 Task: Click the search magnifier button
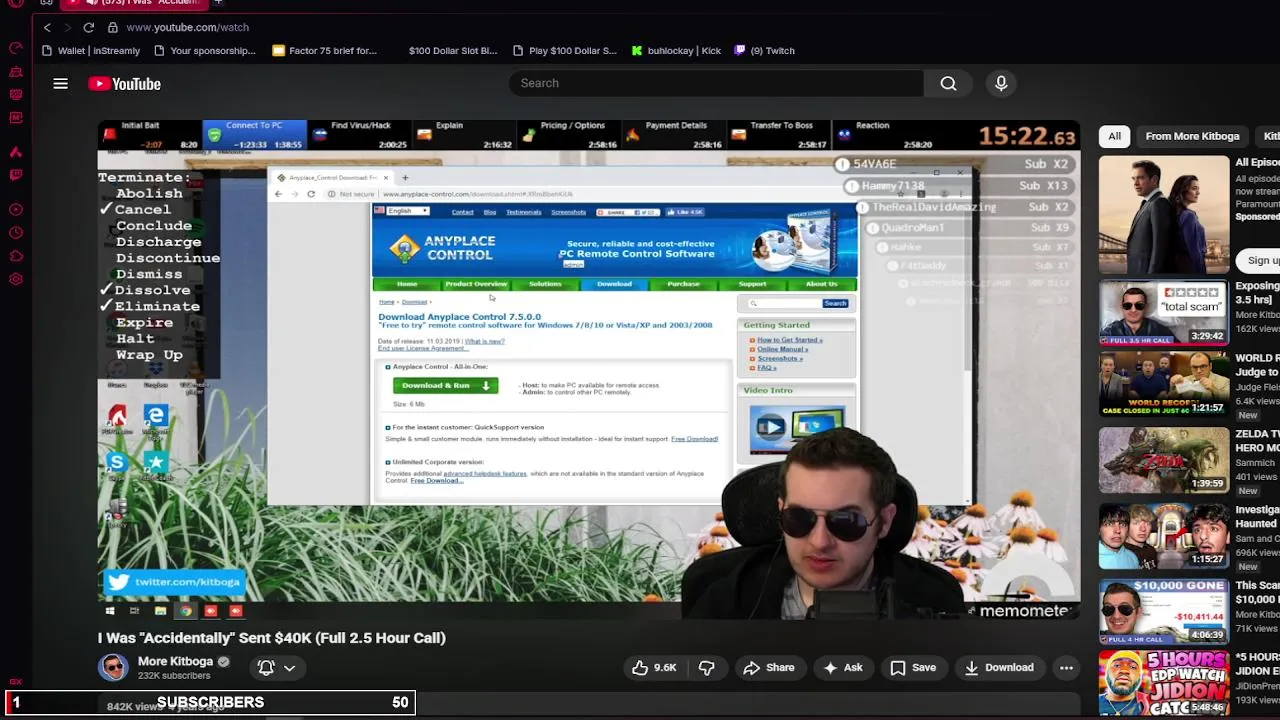(x=948, y=83)
